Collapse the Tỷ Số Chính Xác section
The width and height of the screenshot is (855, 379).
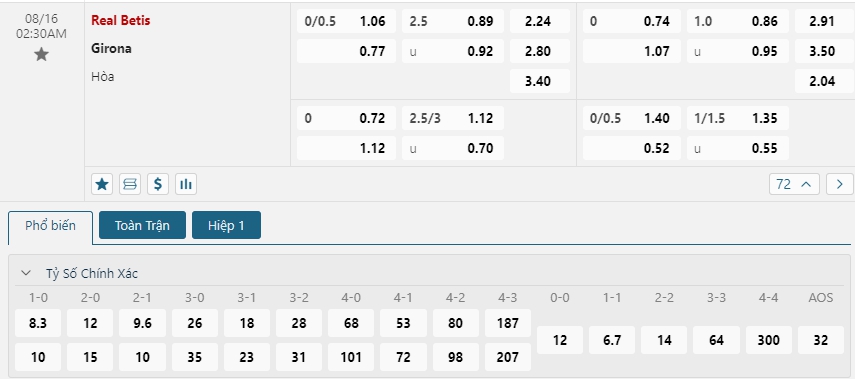[x=26, y=274]
